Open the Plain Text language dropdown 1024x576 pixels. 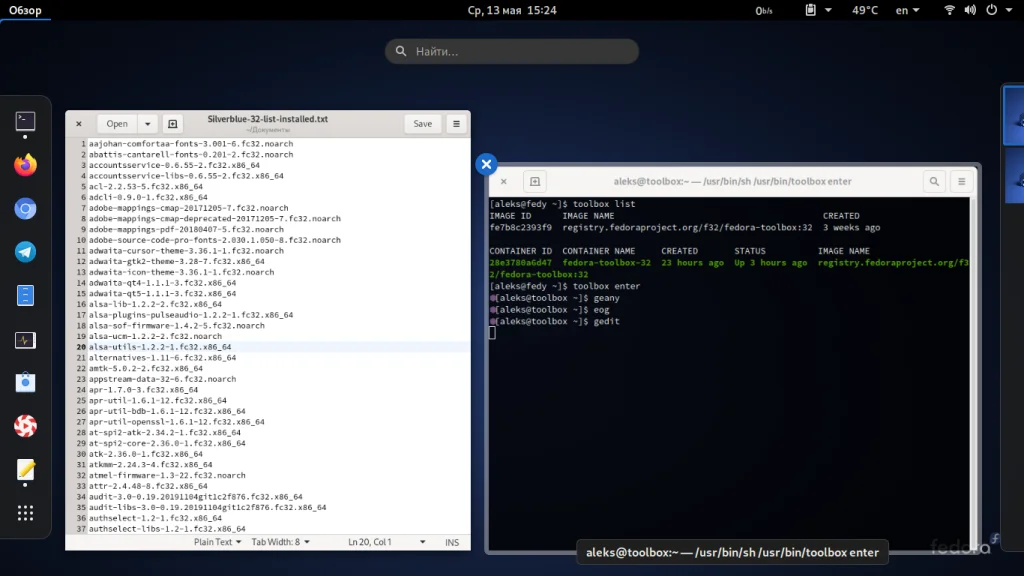[218, 542]
